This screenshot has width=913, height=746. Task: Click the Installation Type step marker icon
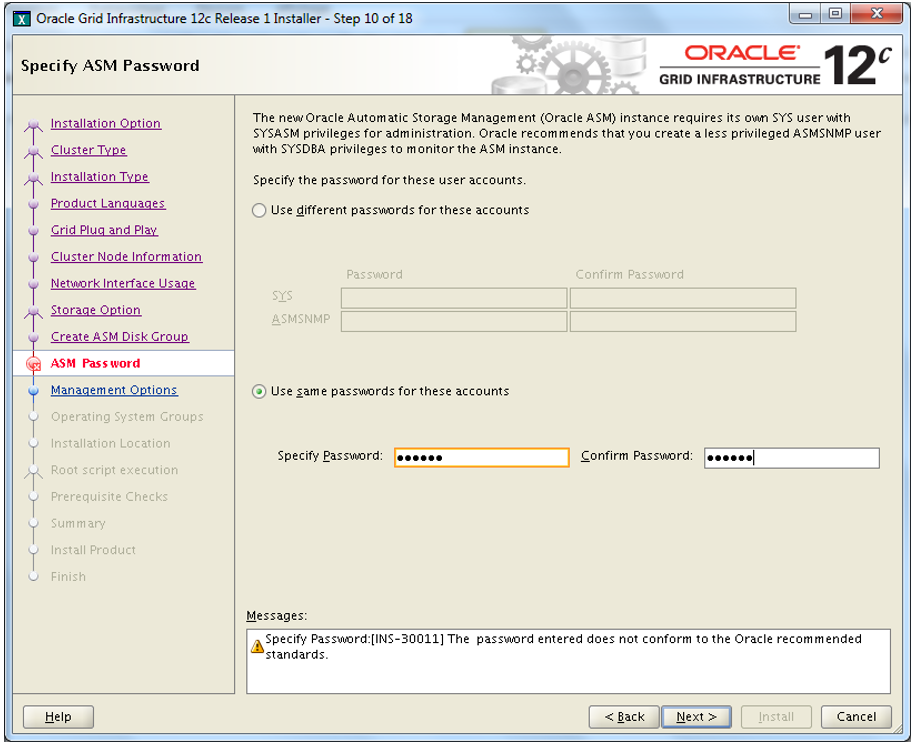(x=34, y=179)
